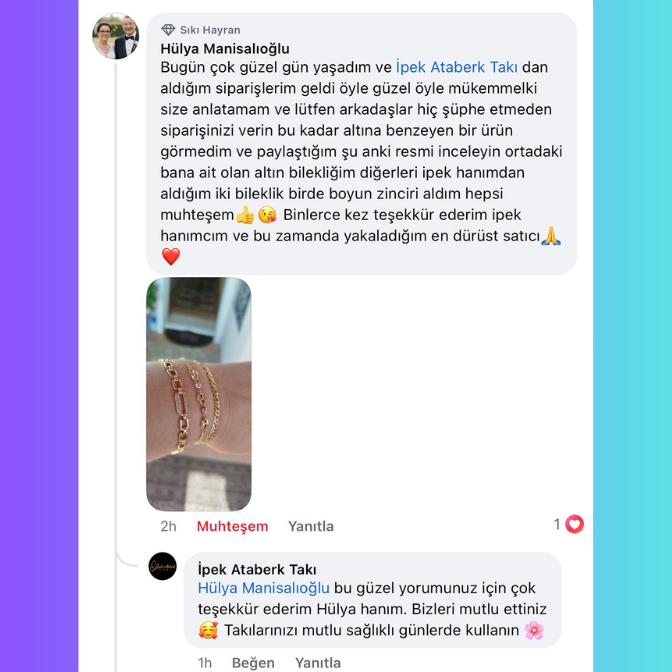
Task: Click the diamond Sıkı Hayran badge icon
Action: pos(168,30)
